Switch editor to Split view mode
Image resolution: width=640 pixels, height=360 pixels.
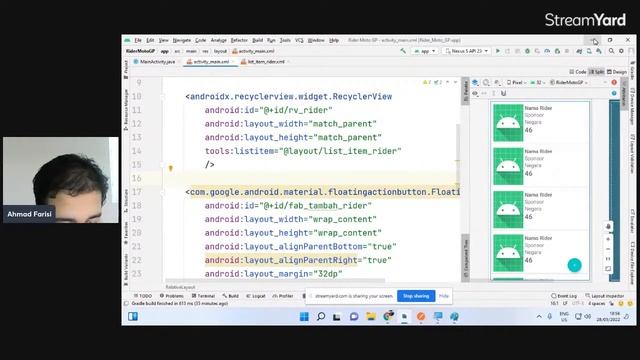[x=597, y=72]
